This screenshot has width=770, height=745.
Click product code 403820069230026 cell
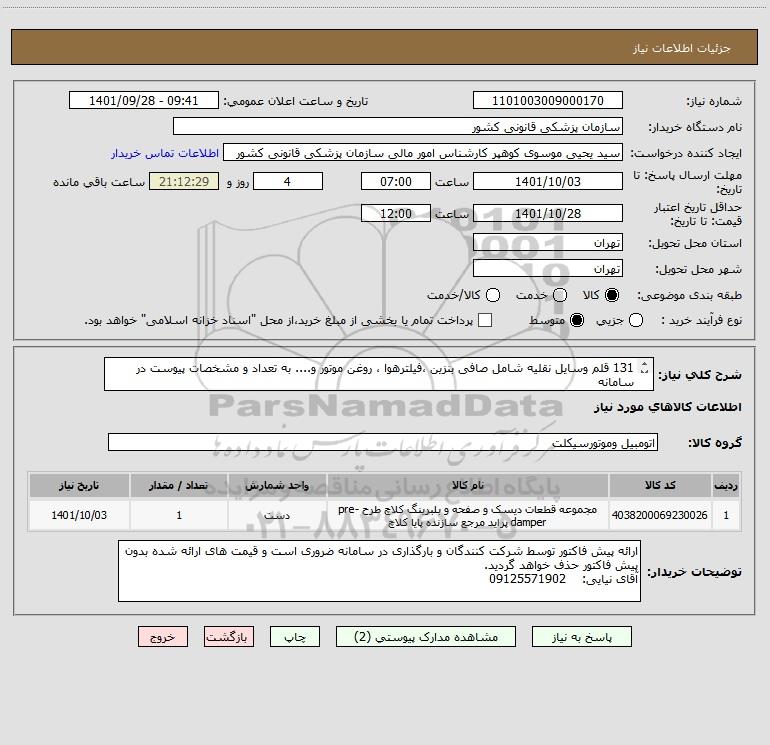660,515
